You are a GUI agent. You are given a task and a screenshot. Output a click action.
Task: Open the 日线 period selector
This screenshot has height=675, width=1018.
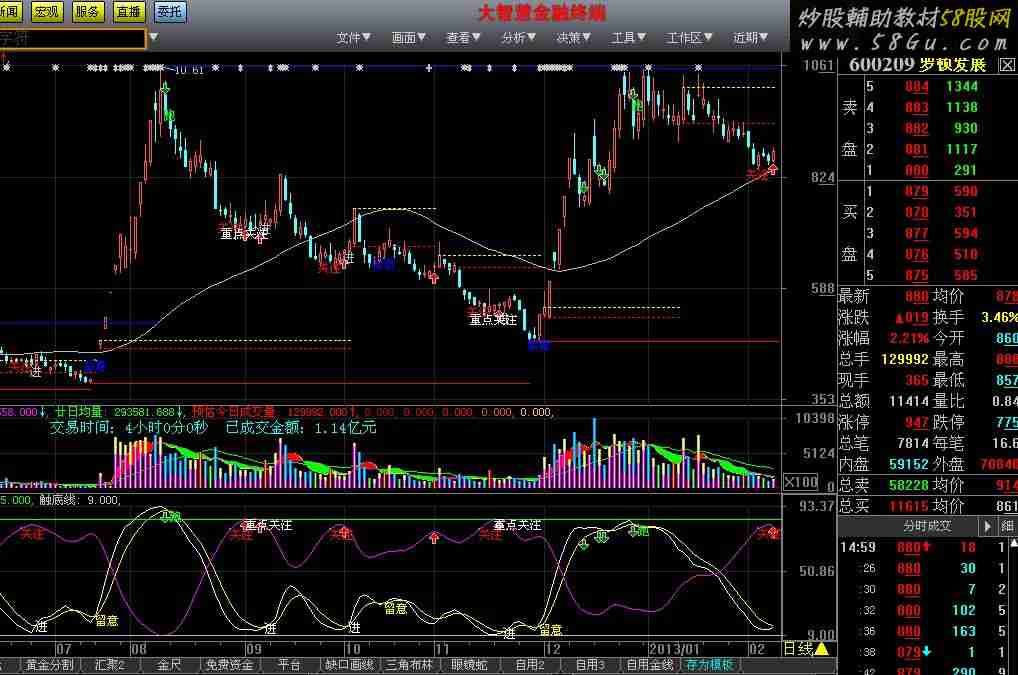[x=805, y=648]
